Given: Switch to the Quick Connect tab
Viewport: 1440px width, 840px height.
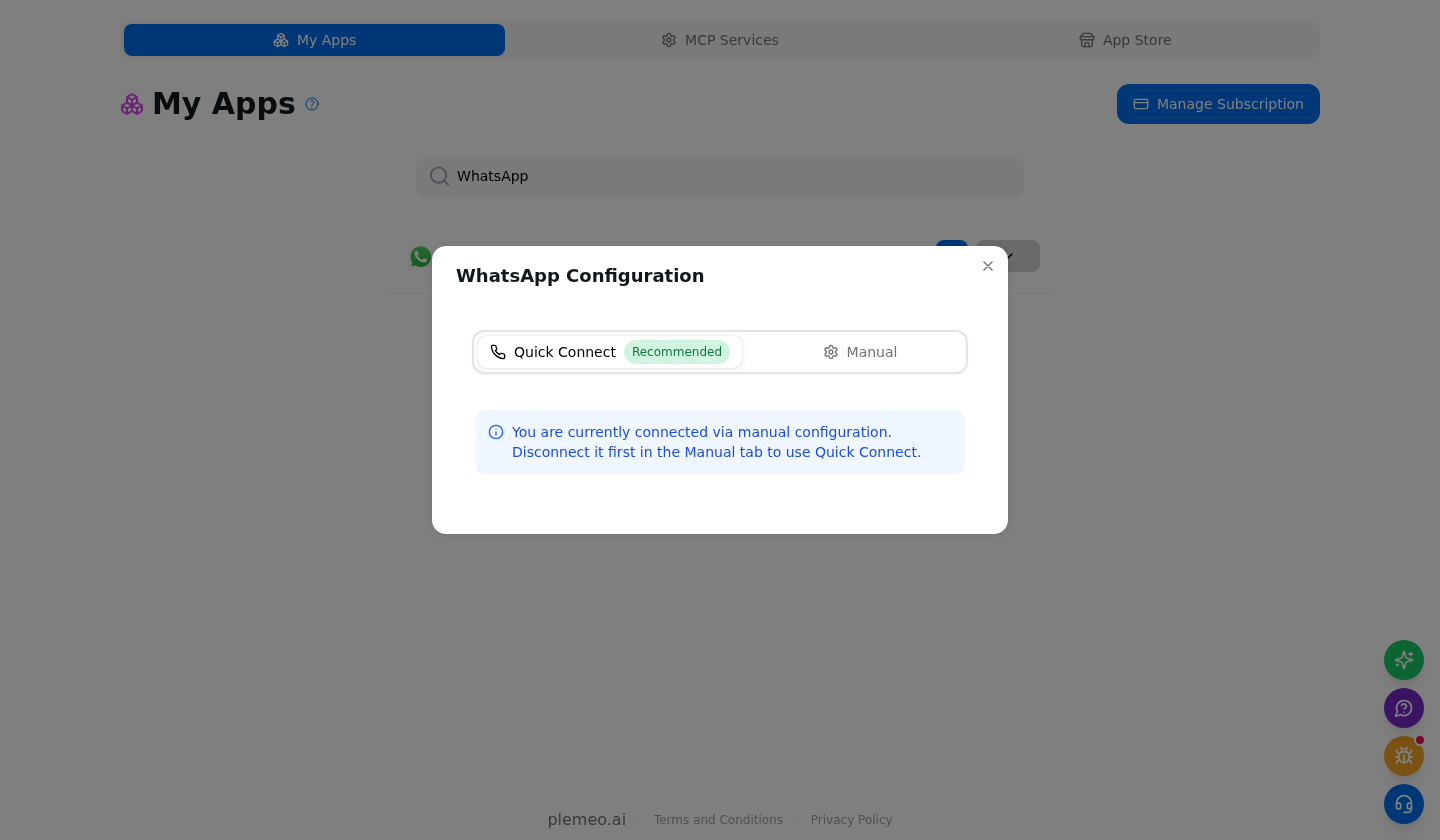Looking at the screenshot, I should coord(610,352).
